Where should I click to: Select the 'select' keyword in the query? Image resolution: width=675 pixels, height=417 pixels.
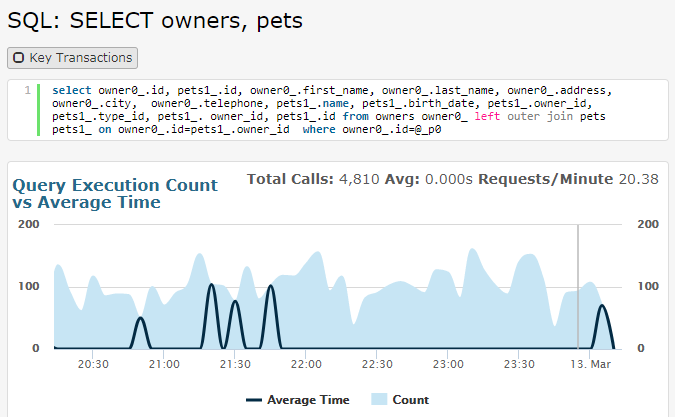click(x=71, y=90)
